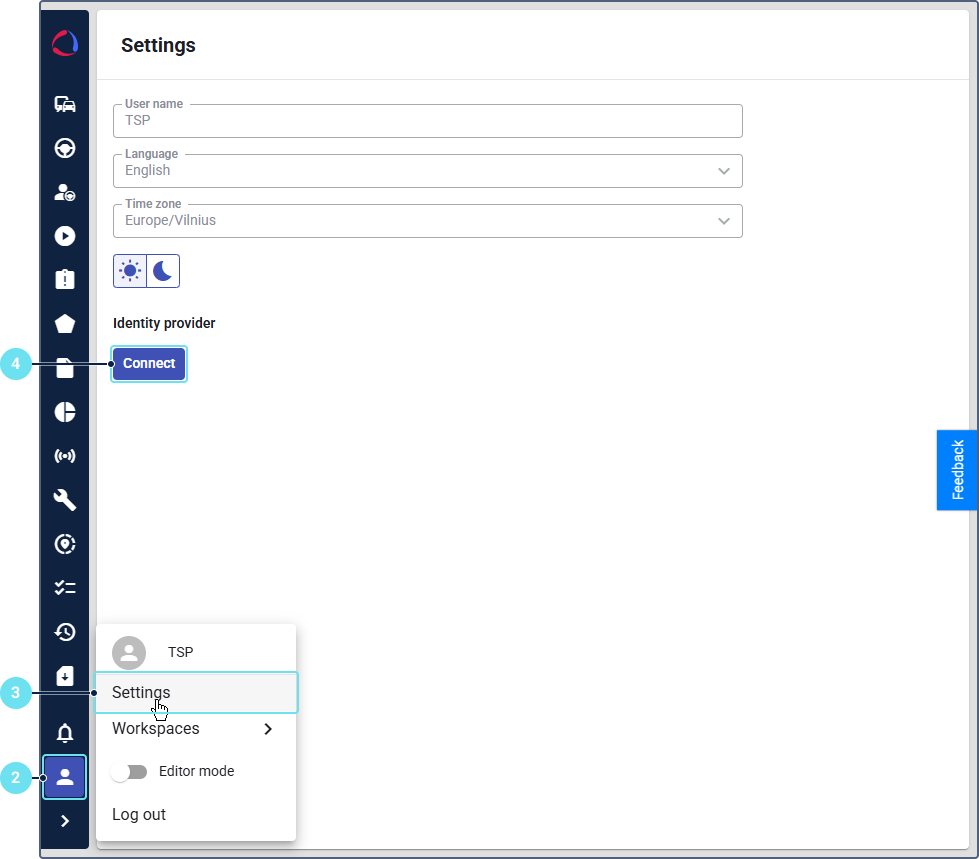Expand the Time zone dropdown
The image size is (979, 859).
[x=427, y=221]
